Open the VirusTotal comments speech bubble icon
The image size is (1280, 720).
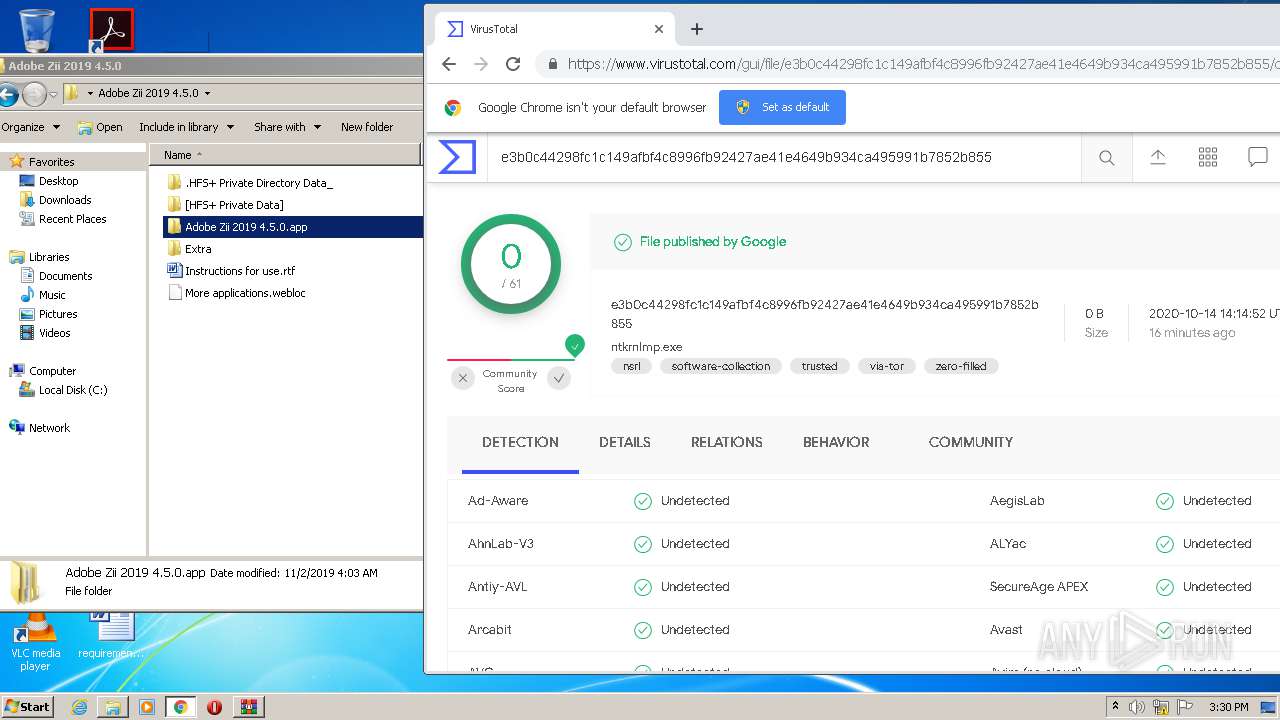[1258, 157]
